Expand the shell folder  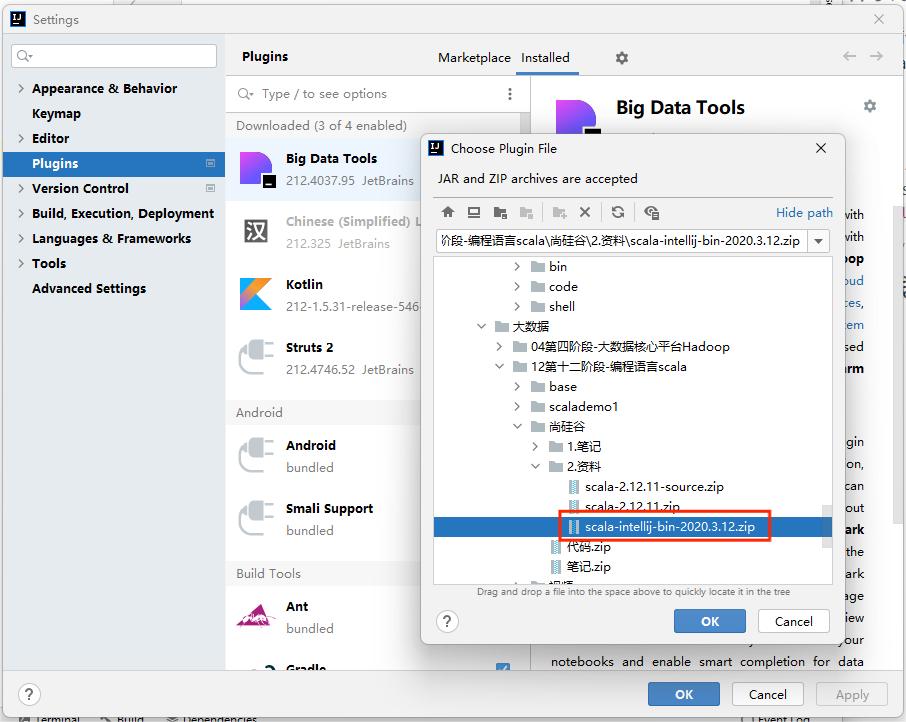pyautogui.click(x=517, y=306)
